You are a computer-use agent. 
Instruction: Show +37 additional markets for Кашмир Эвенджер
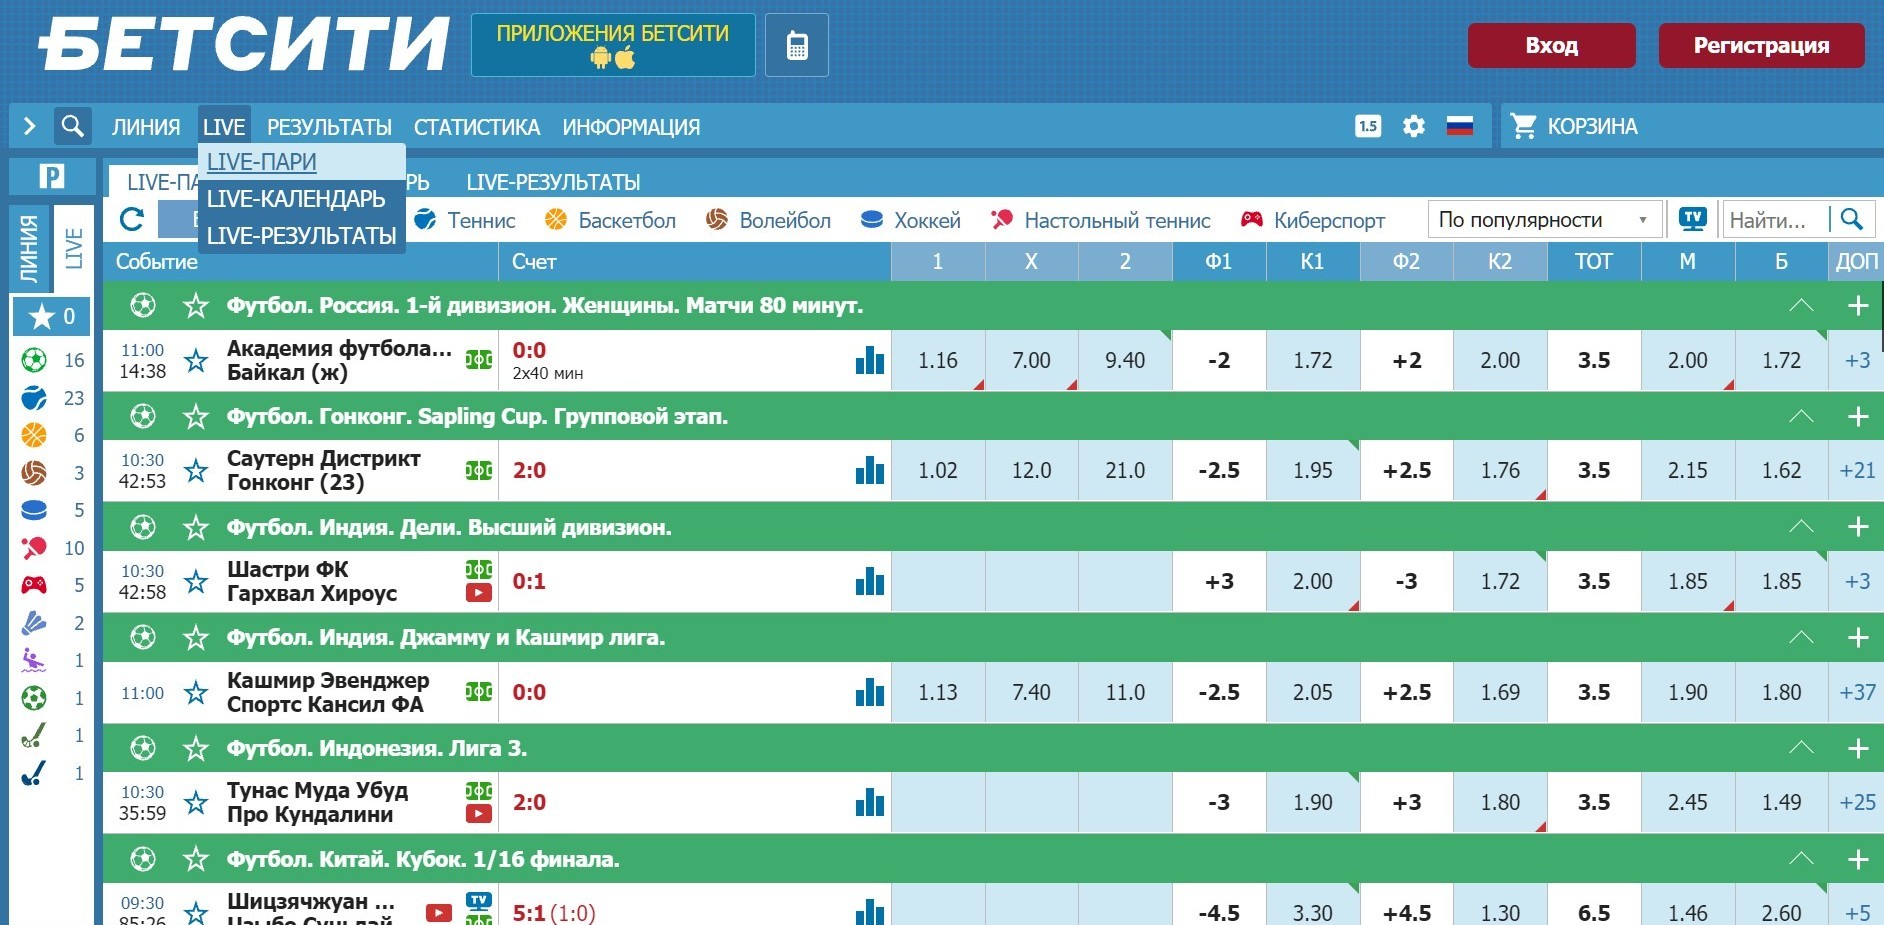click(1857, 692)
